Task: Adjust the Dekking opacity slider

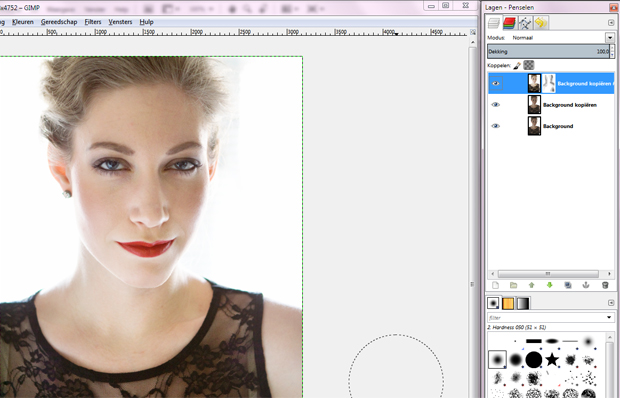Action: click(x=548, y=51)
